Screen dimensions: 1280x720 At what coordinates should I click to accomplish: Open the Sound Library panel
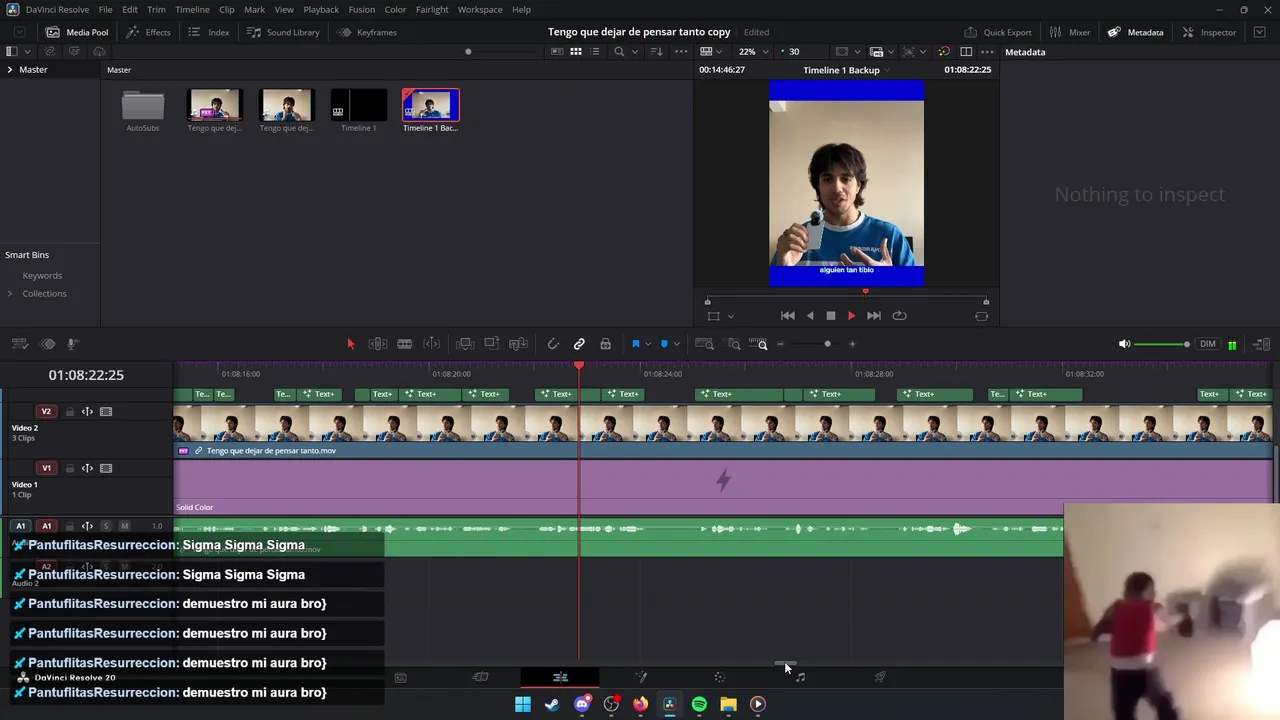pos(283,32)
